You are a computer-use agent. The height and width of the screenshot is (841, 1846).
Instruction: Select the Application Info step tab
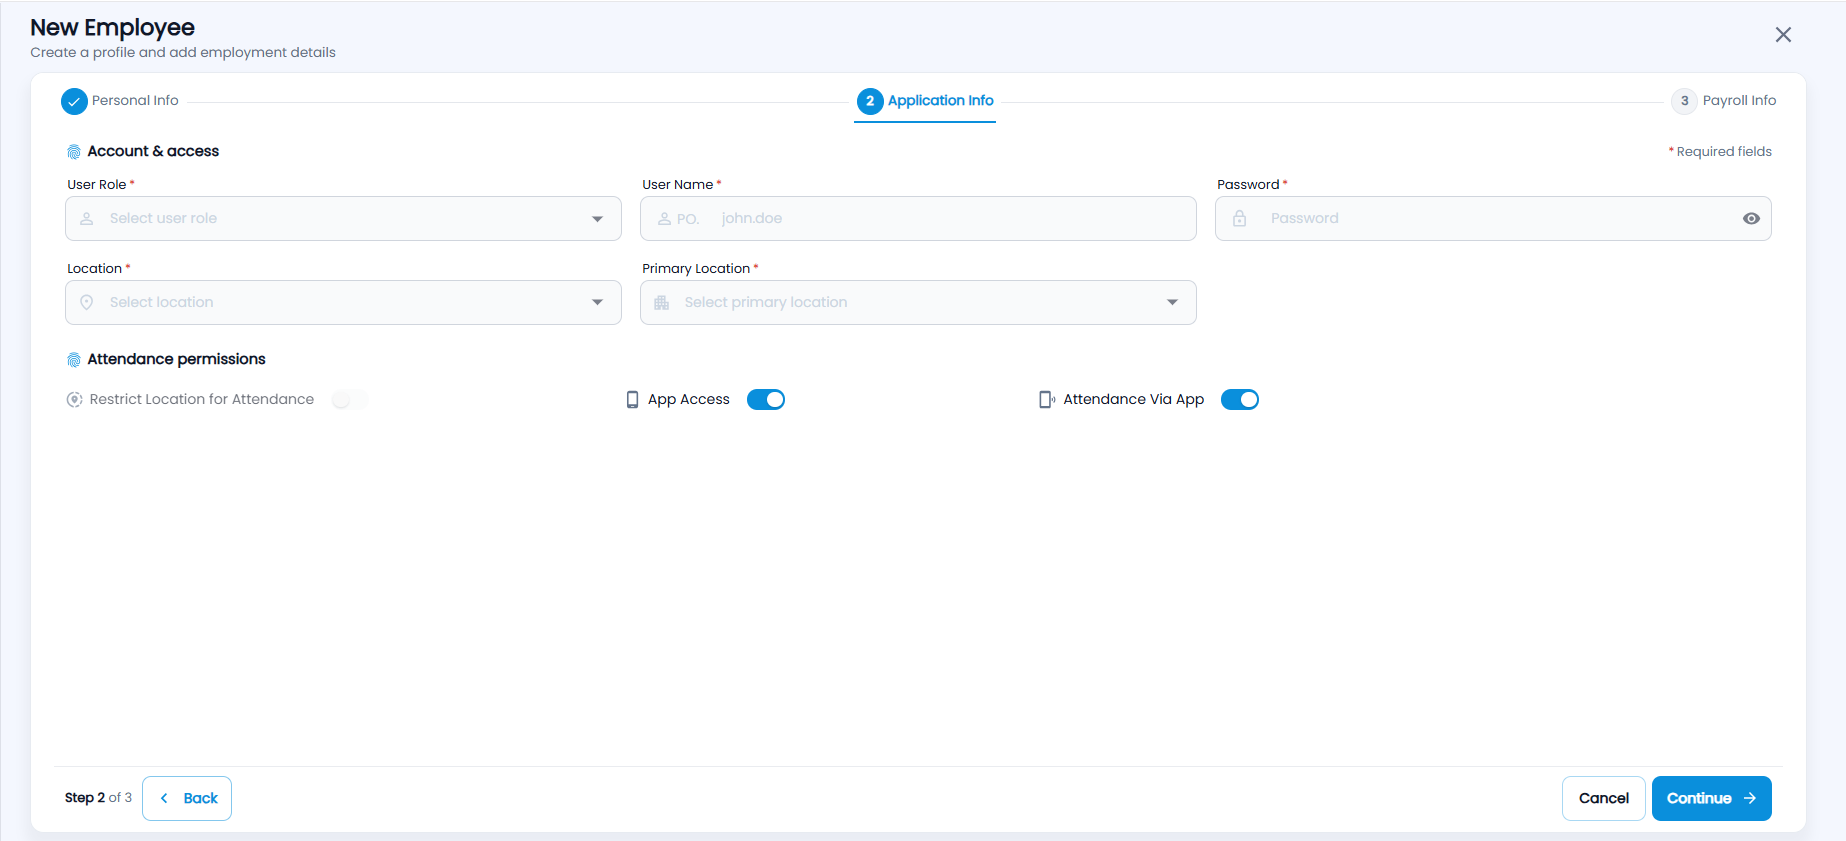tap(925, 101)
